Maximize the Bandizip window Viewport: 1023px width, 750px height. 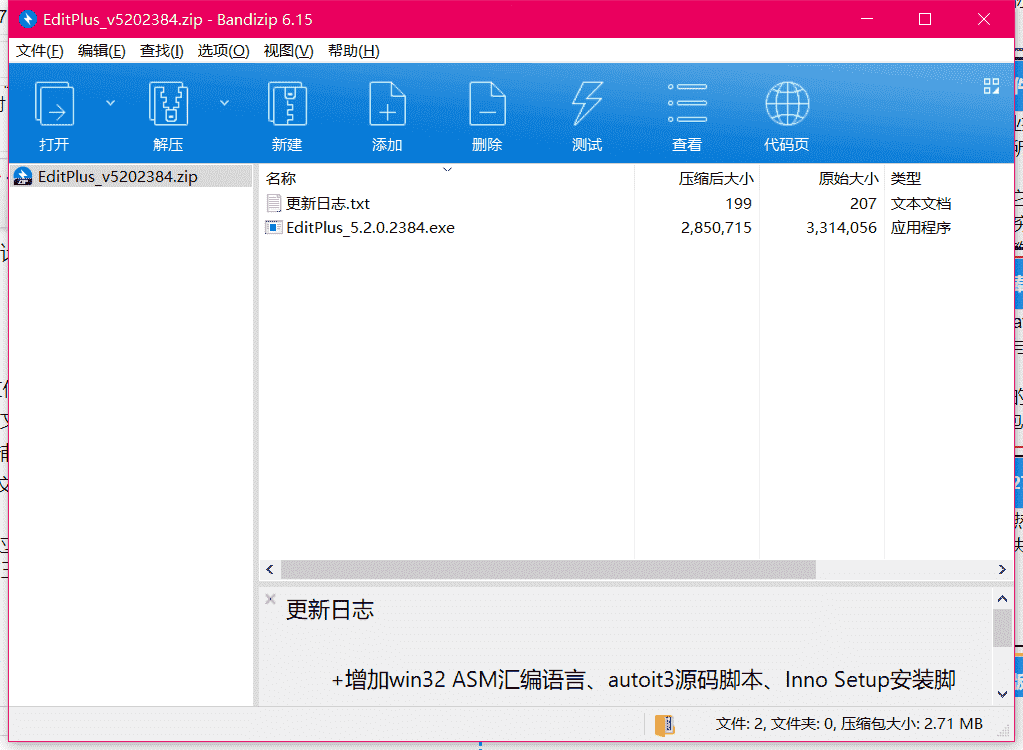(924, 19)
